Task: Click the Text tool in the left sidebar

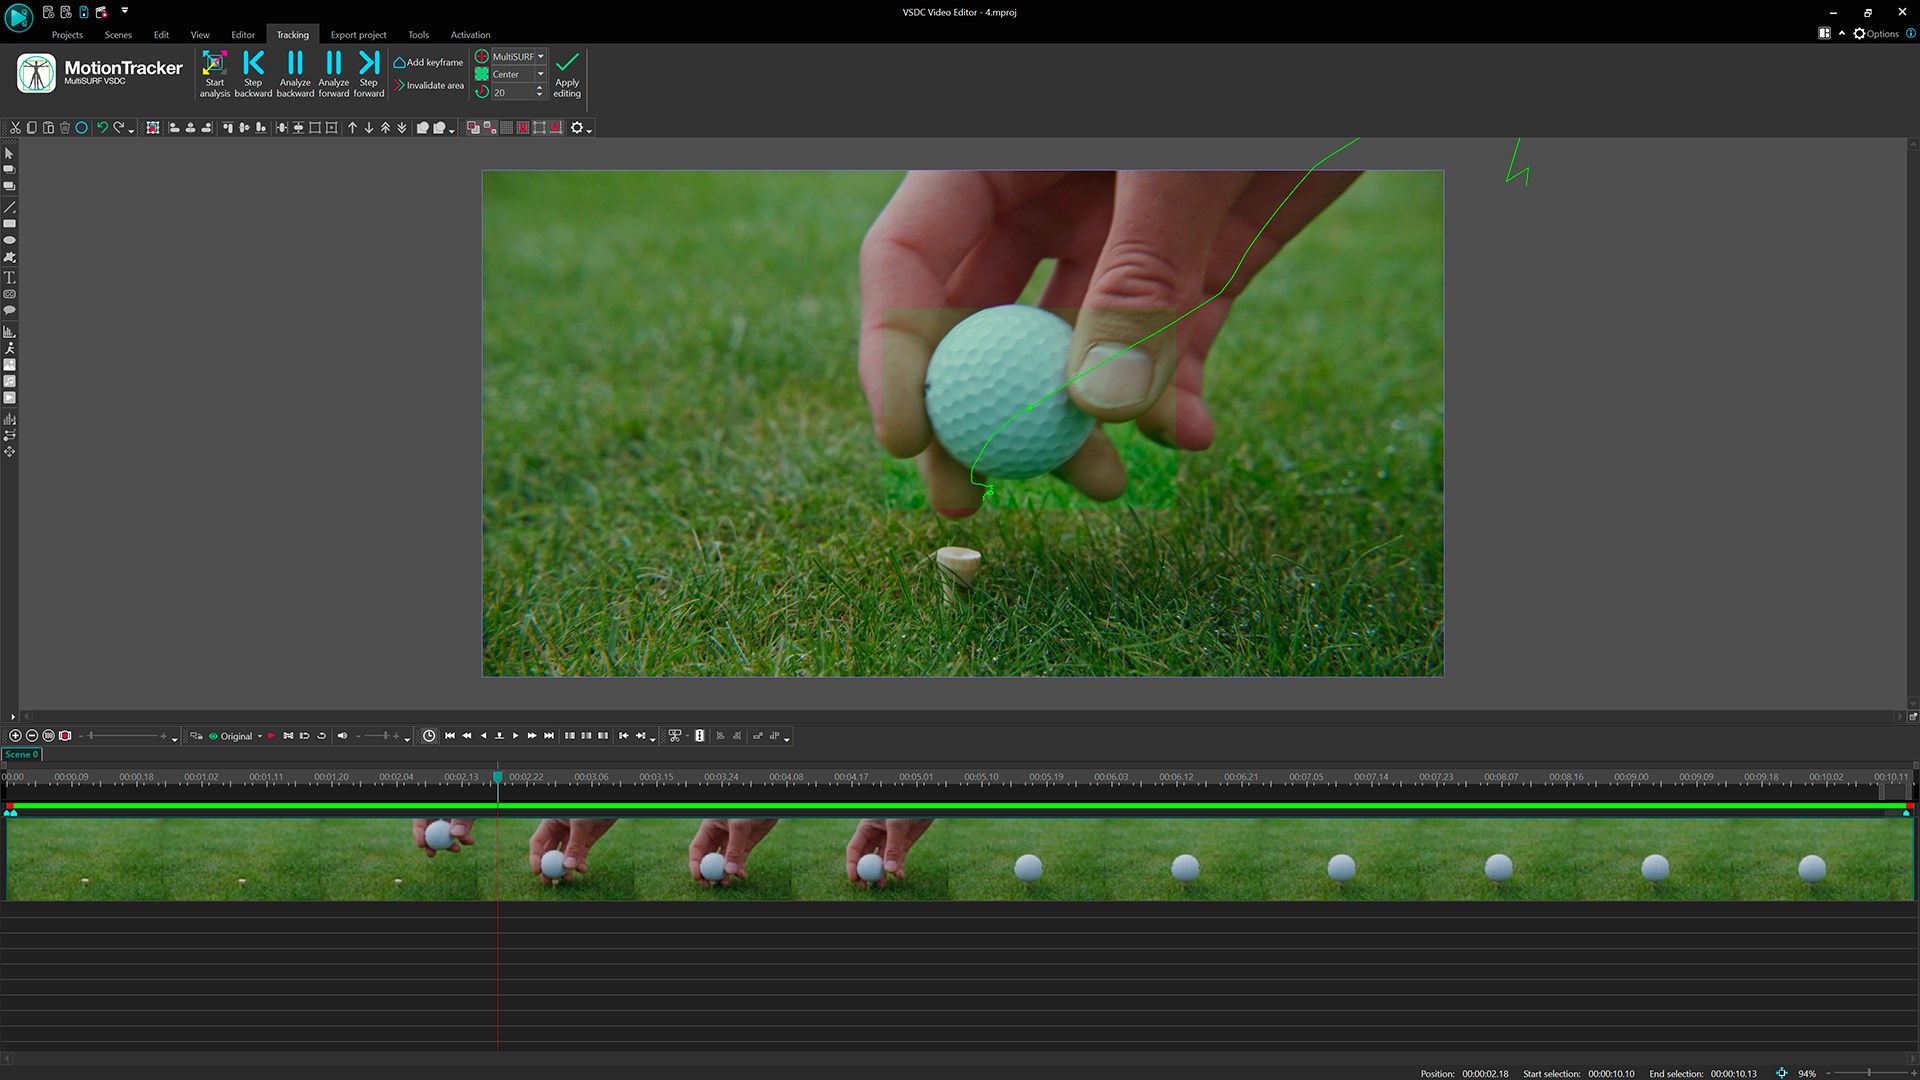Action: (10, 278)
